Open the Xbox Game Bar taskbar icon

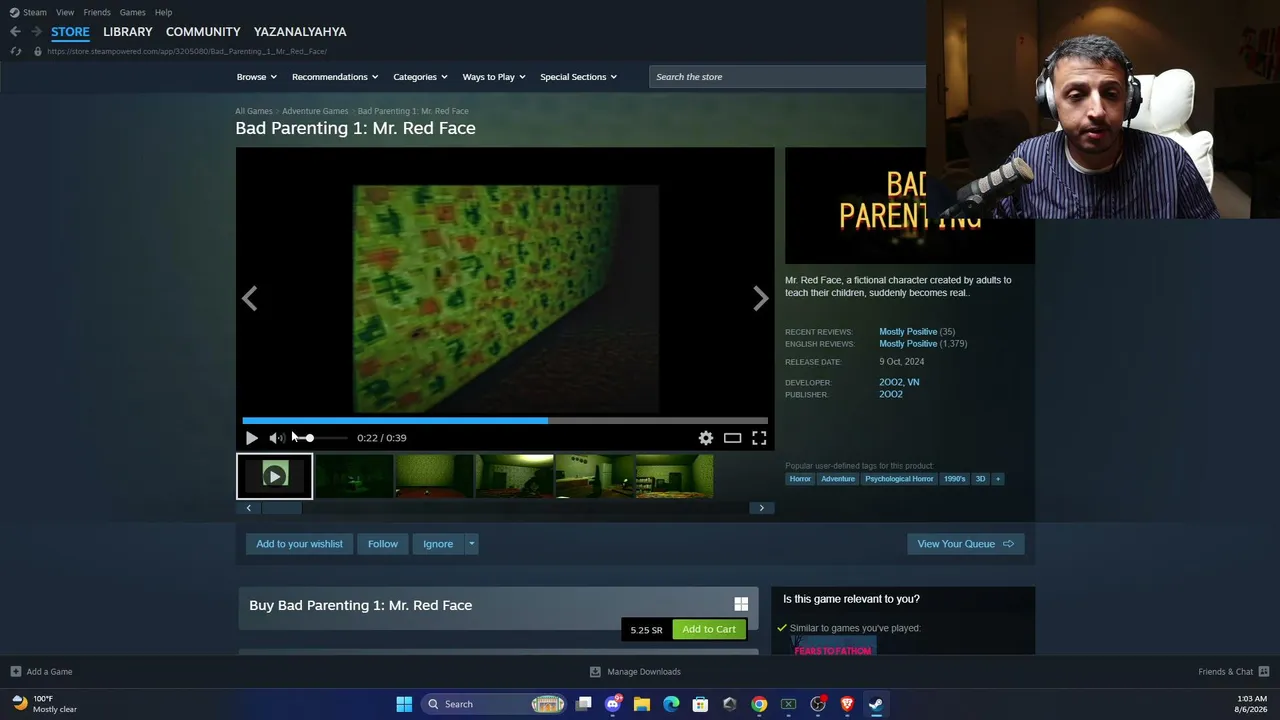click(788, 704)
